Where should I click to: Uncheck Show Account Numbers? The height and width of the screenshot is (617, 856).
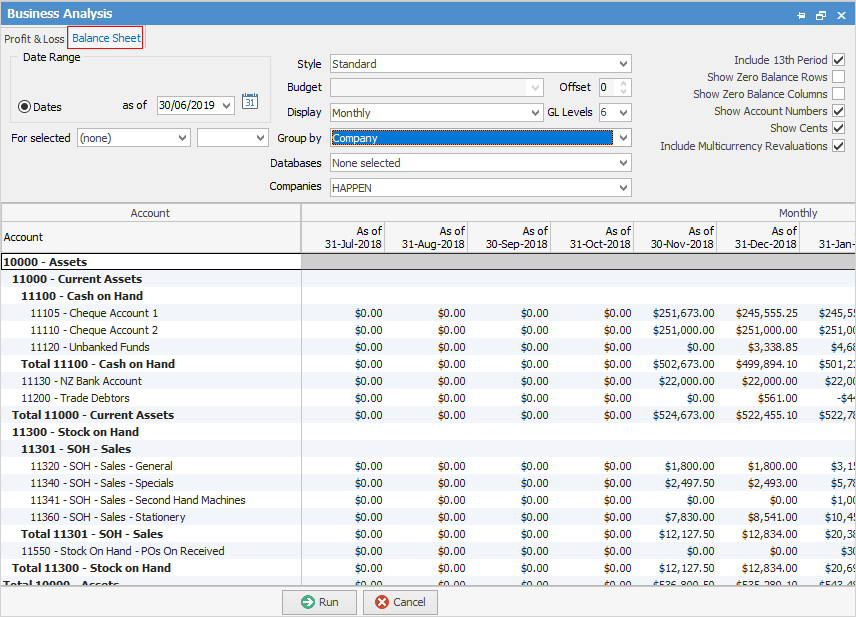pos(838,111)
